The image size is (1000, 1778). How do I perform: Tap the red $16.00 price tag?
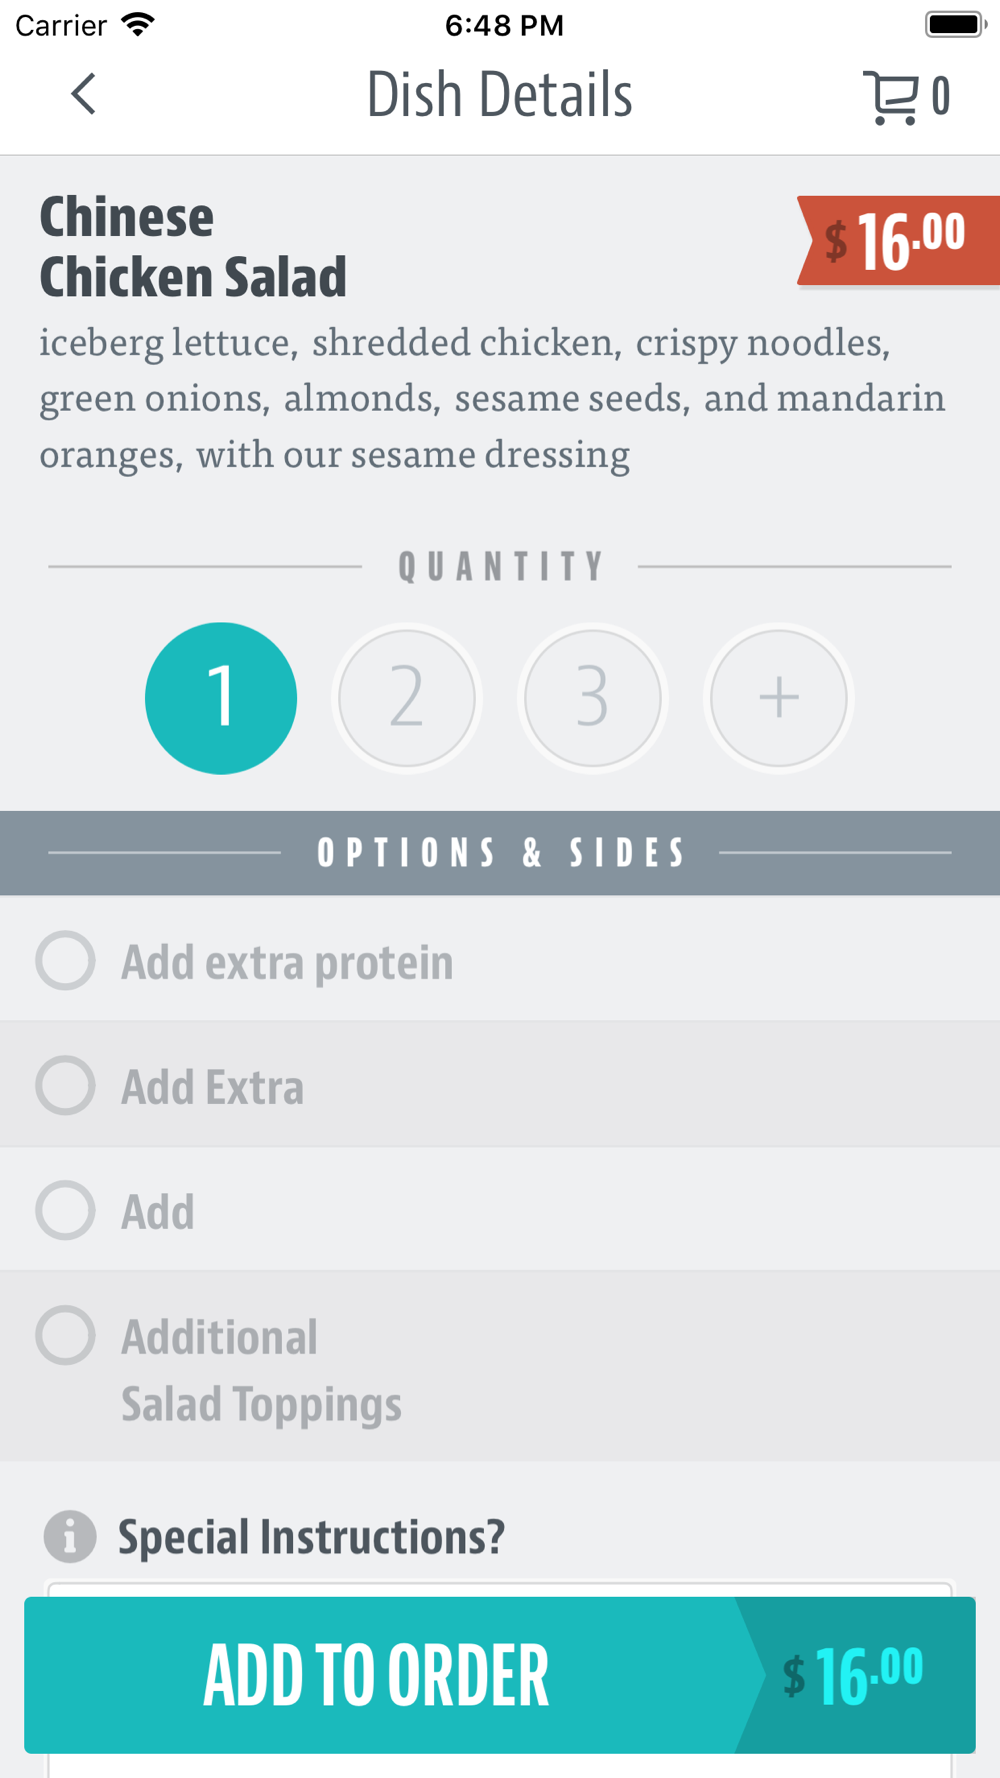pyautogui.click(x=898, y=241)
